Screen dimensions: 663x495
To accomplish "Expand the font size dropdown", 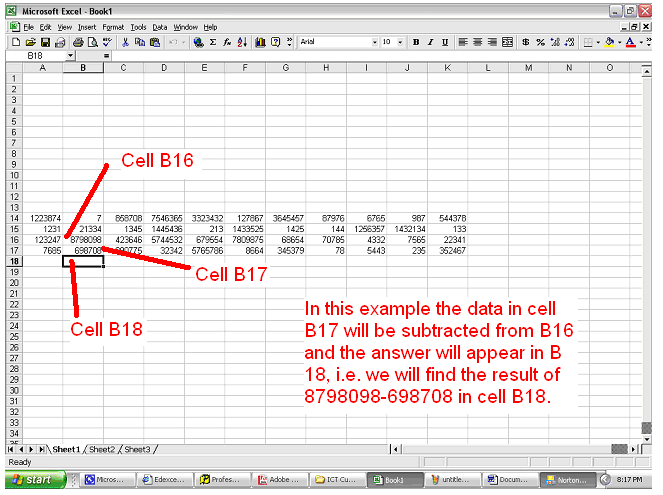I will pyautogui.click(x=401, y=43).
